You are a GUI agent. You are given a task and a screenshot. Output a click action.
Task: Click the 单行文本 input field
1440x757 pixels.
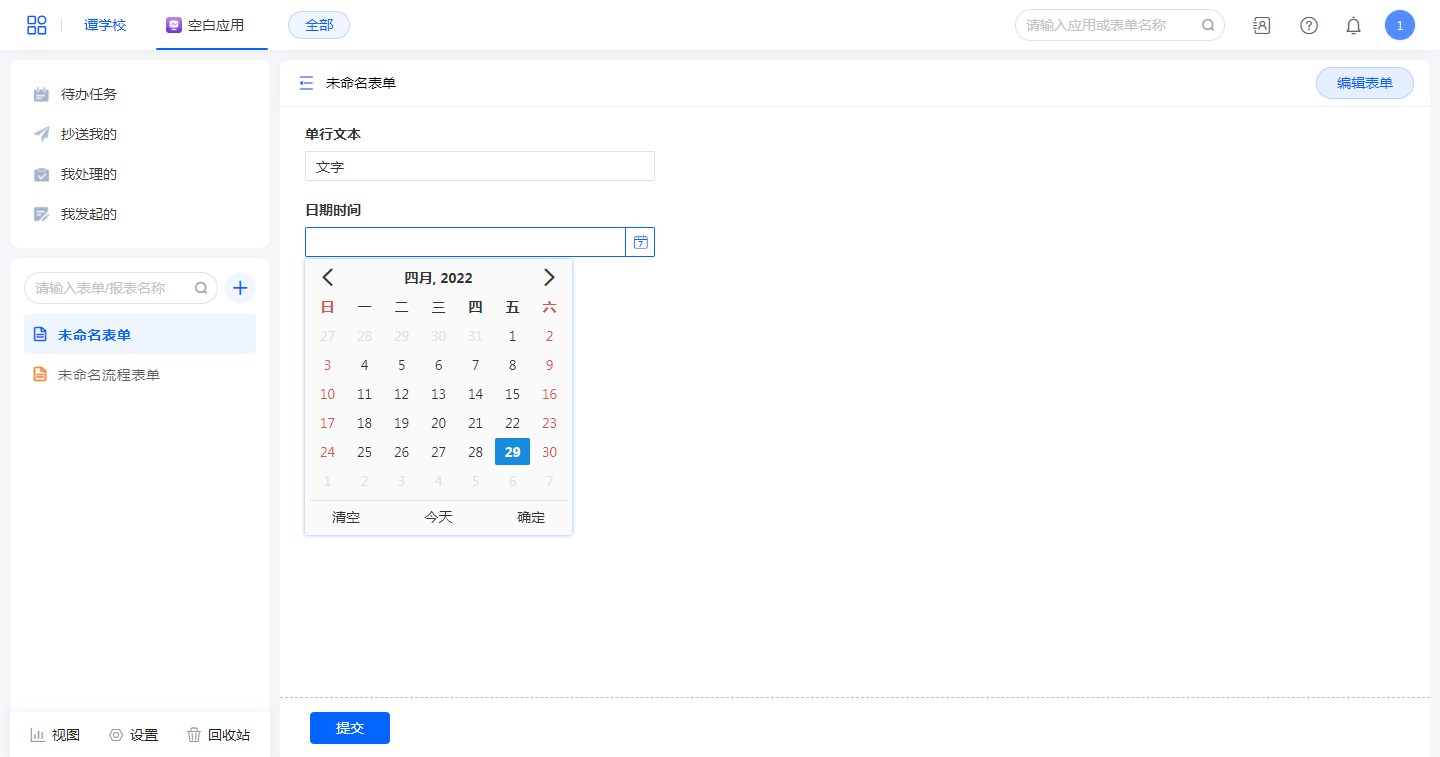479,166
